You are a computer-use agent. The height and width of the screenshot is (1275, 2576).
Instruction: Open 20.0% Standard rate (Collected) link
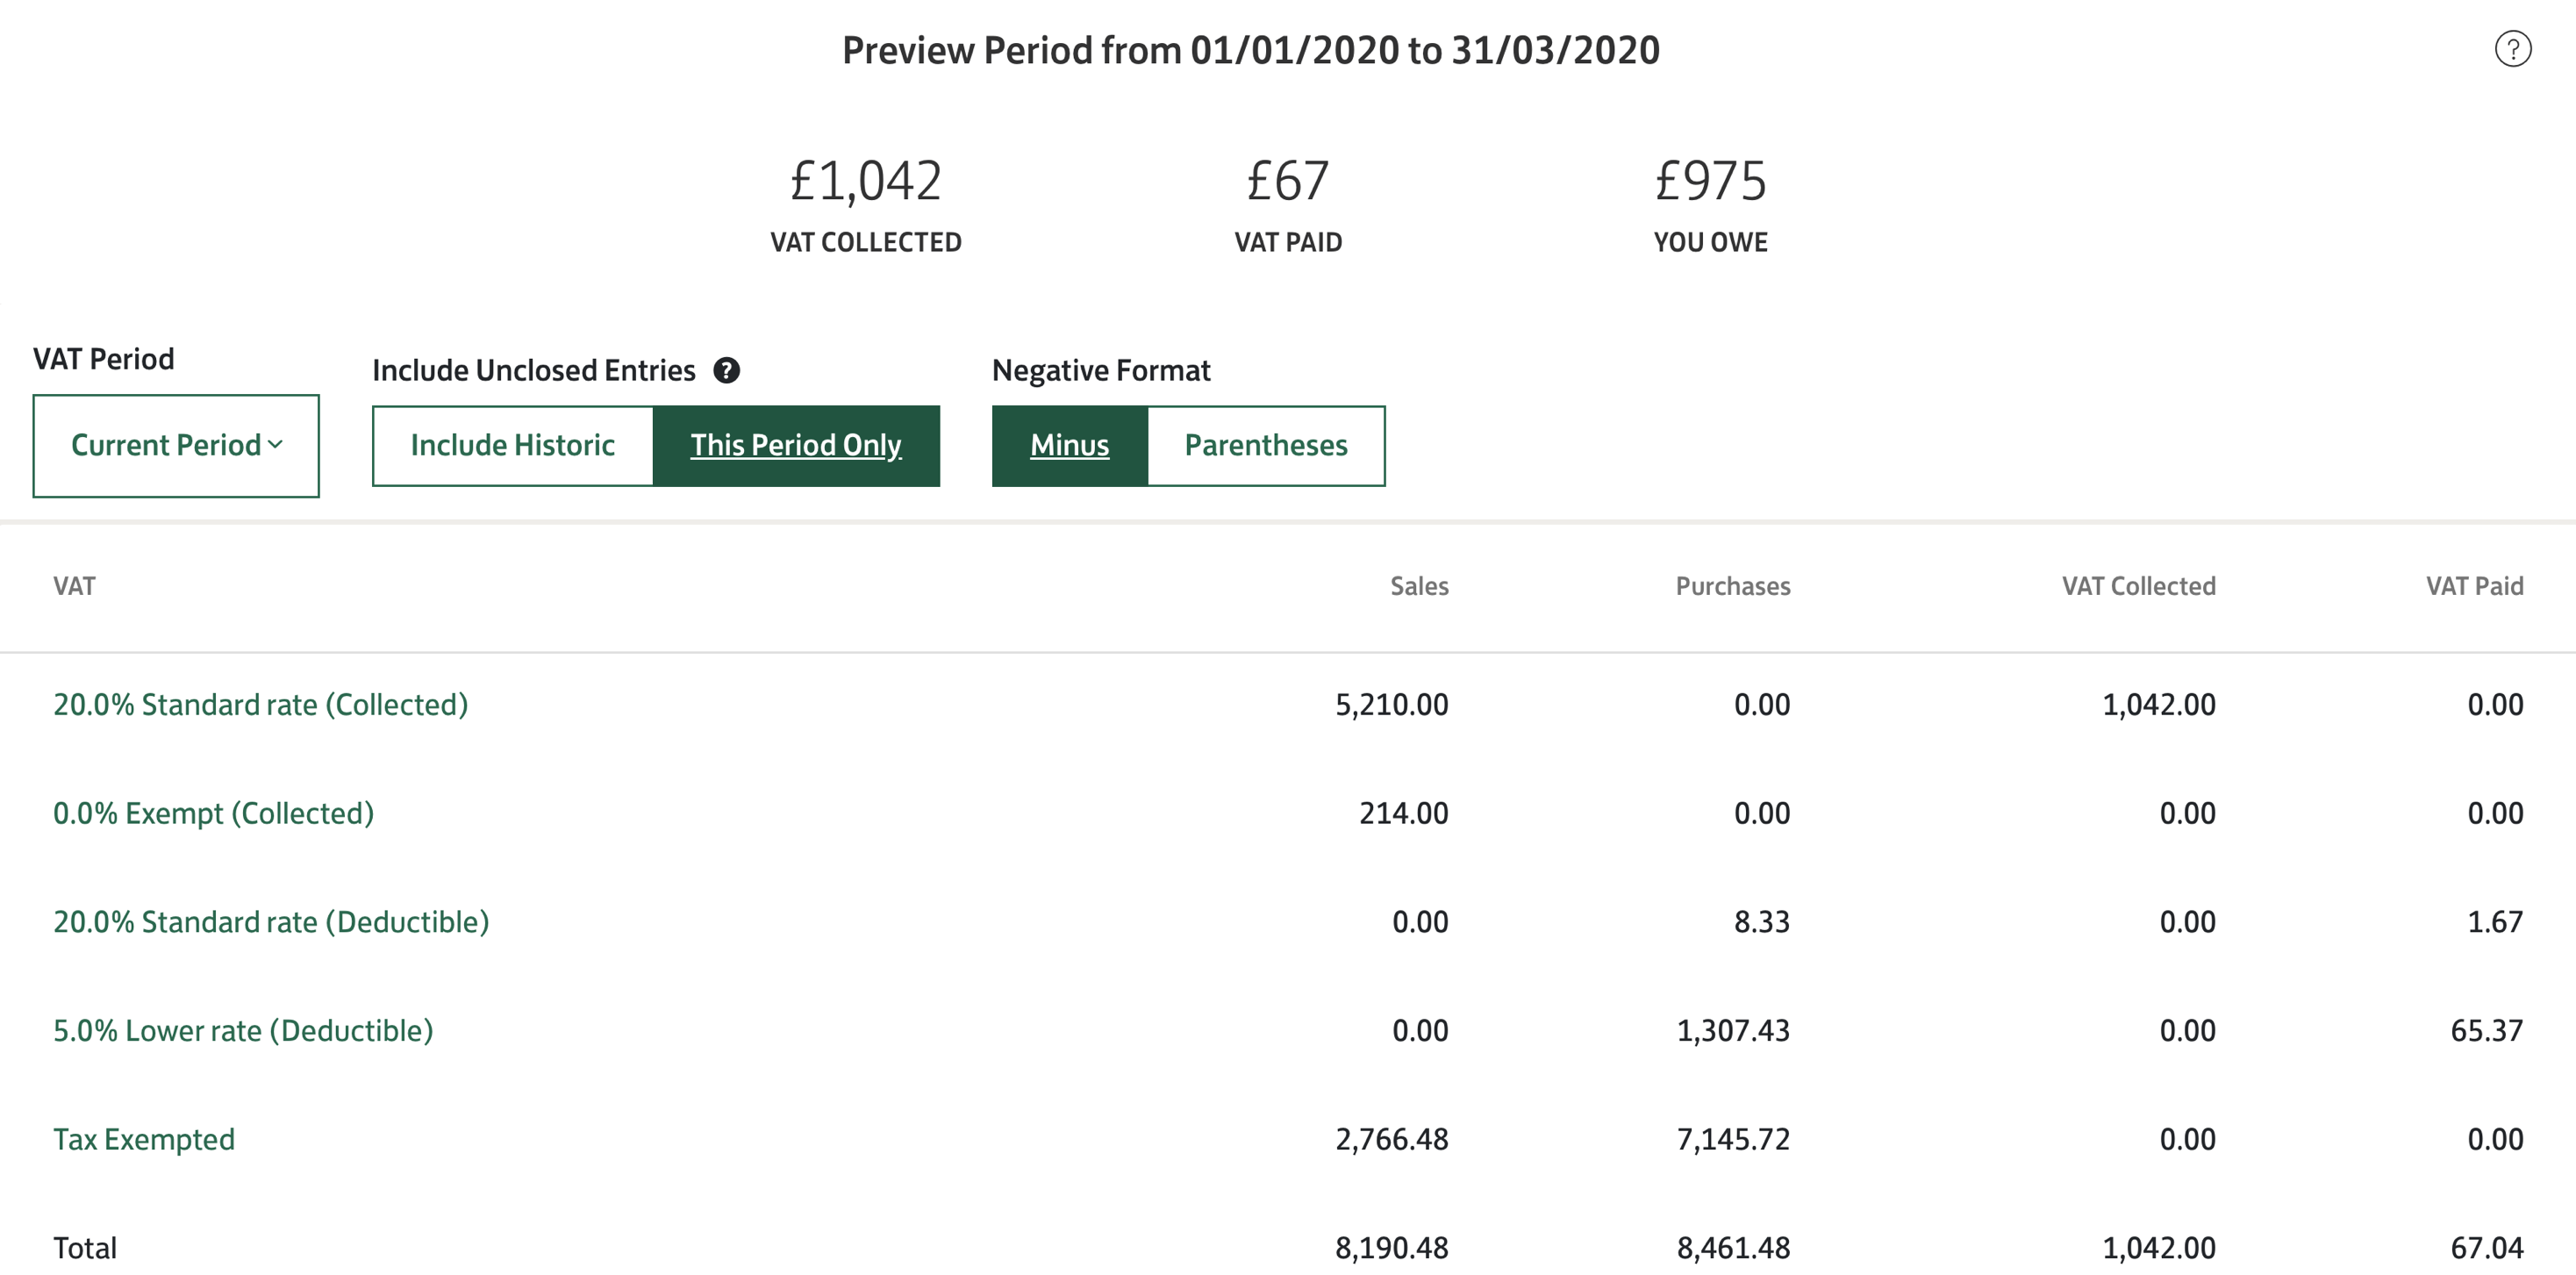pyautogui.click(x=261, y=705)
